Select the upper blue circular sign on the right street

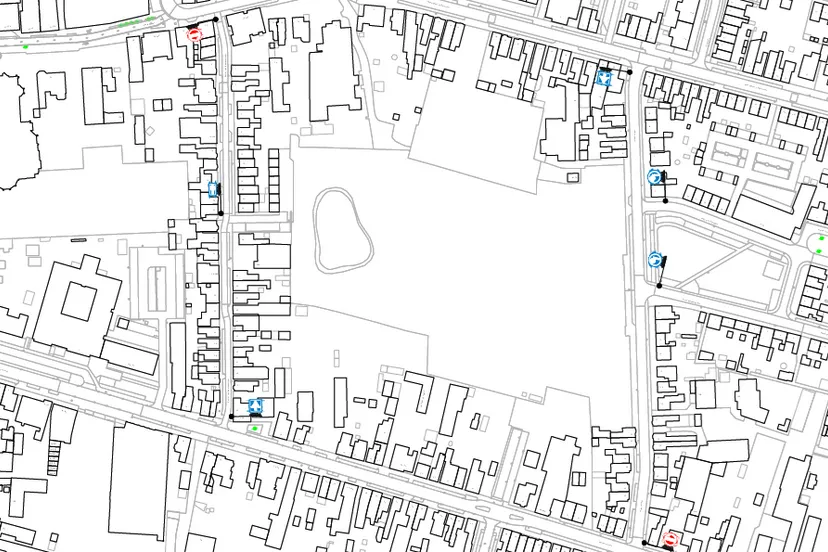coord(654,177)
